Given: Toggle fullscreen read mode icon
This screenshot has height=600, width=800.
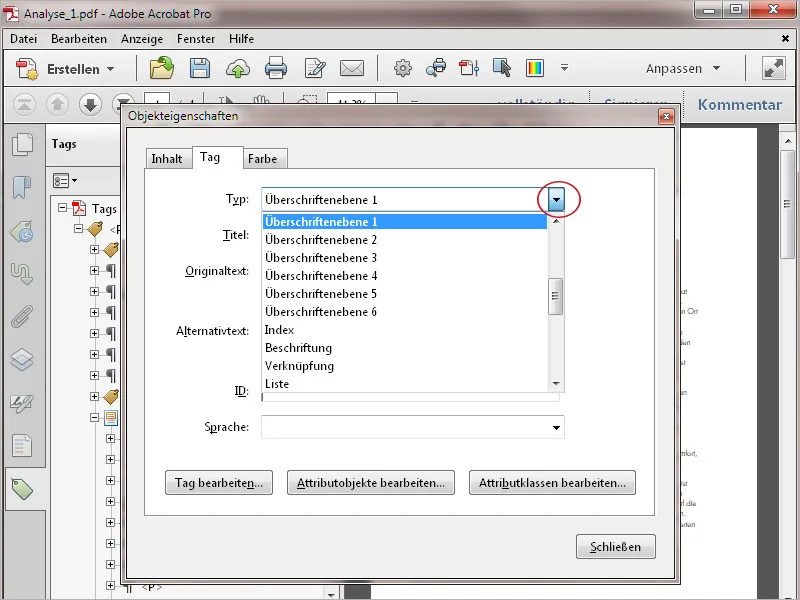Looking at the screenshot, I should coord(773,68).
